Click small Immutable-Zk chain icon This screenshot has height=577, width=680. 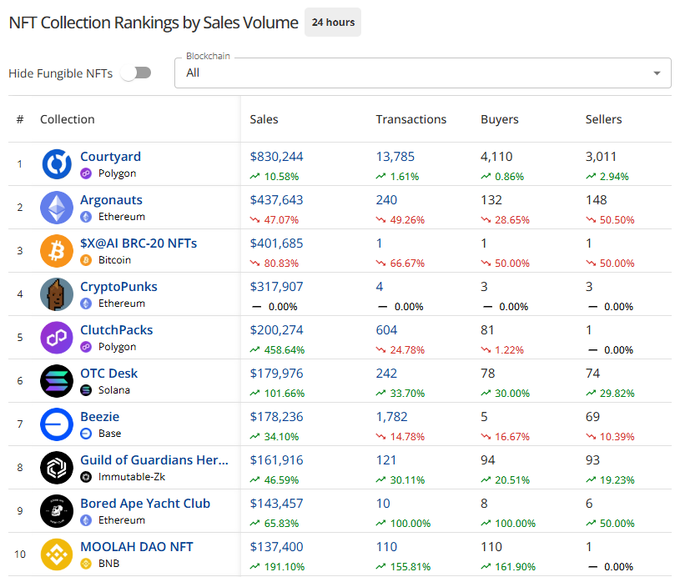(x=86, y=477)
